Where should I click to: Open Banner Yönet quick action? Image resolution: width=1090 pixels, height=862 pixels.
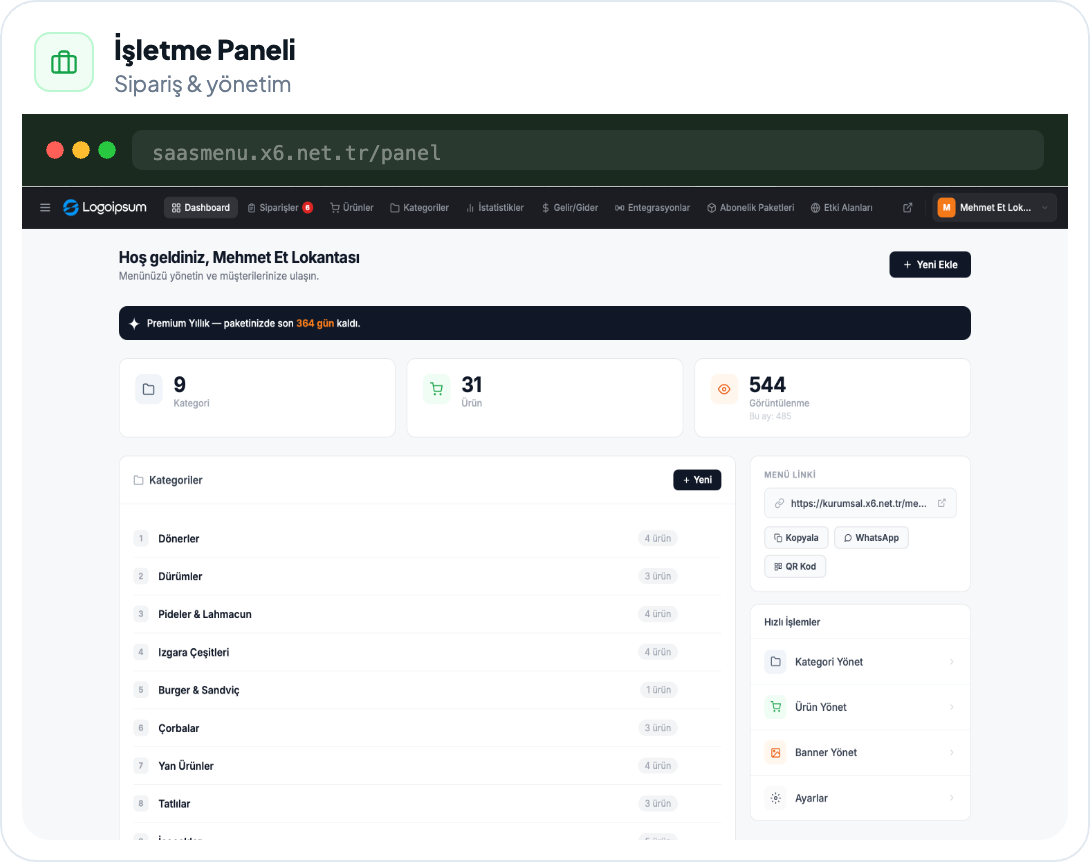(x=860, y=752)
